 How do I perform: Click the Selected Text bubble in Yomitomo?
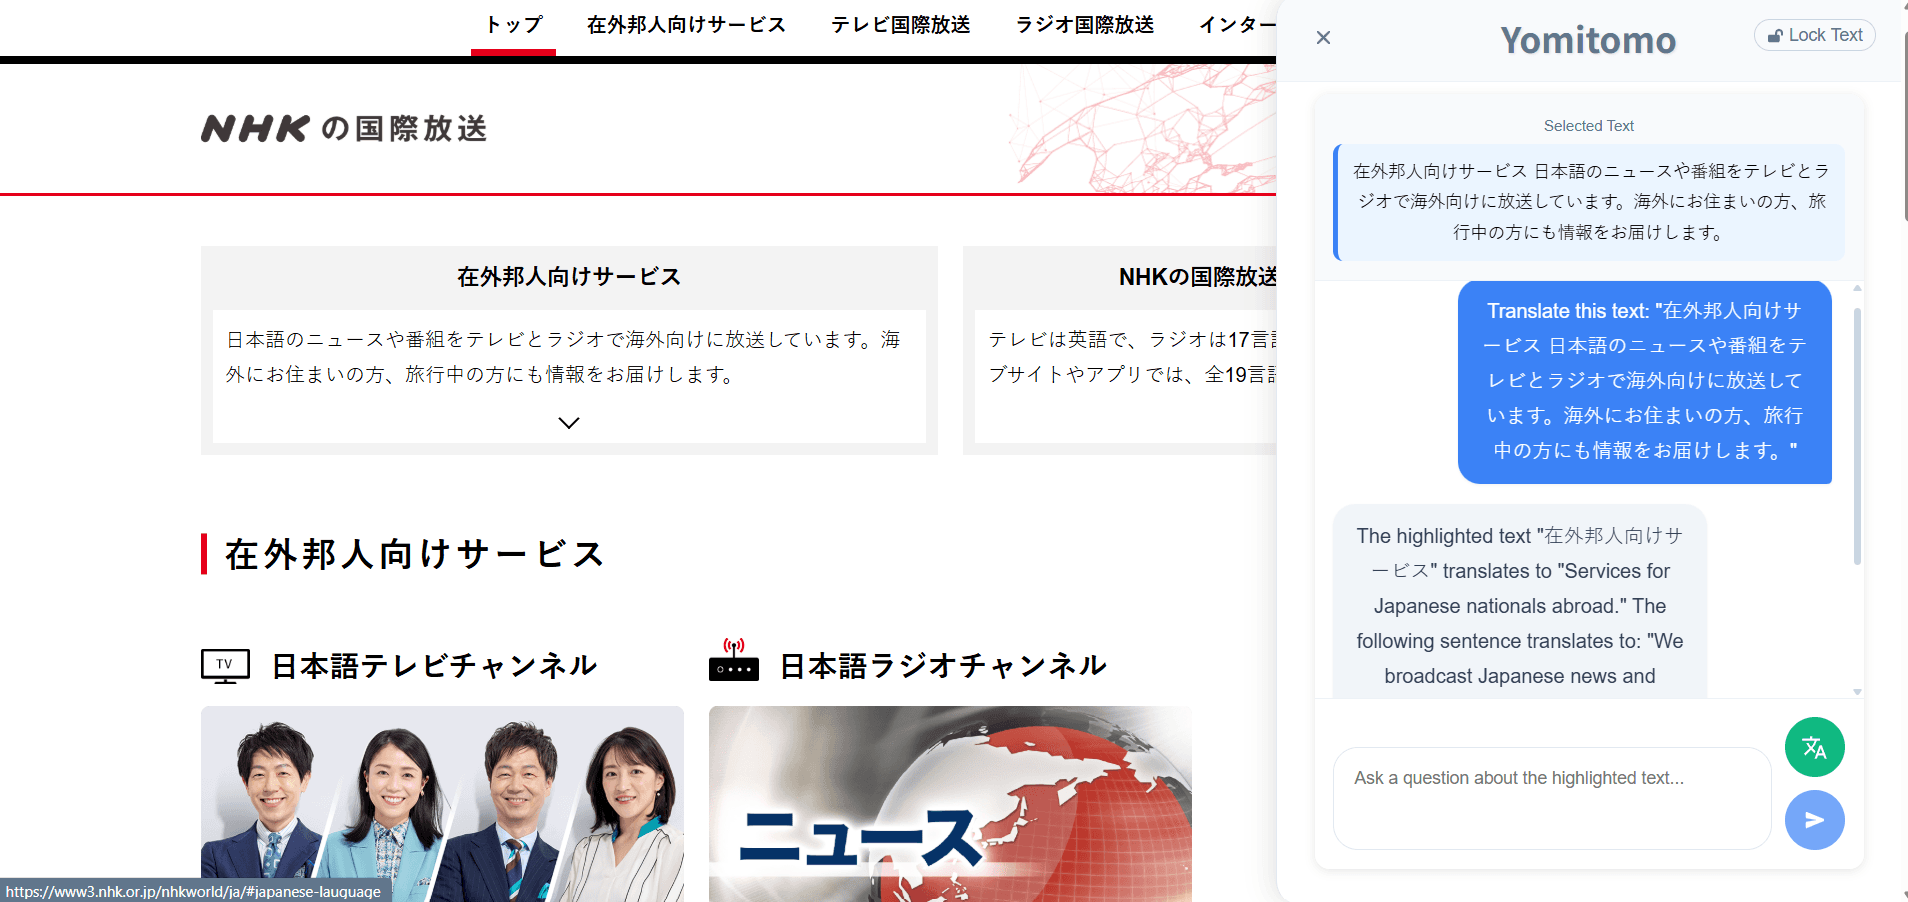[x=1588, y=202]
